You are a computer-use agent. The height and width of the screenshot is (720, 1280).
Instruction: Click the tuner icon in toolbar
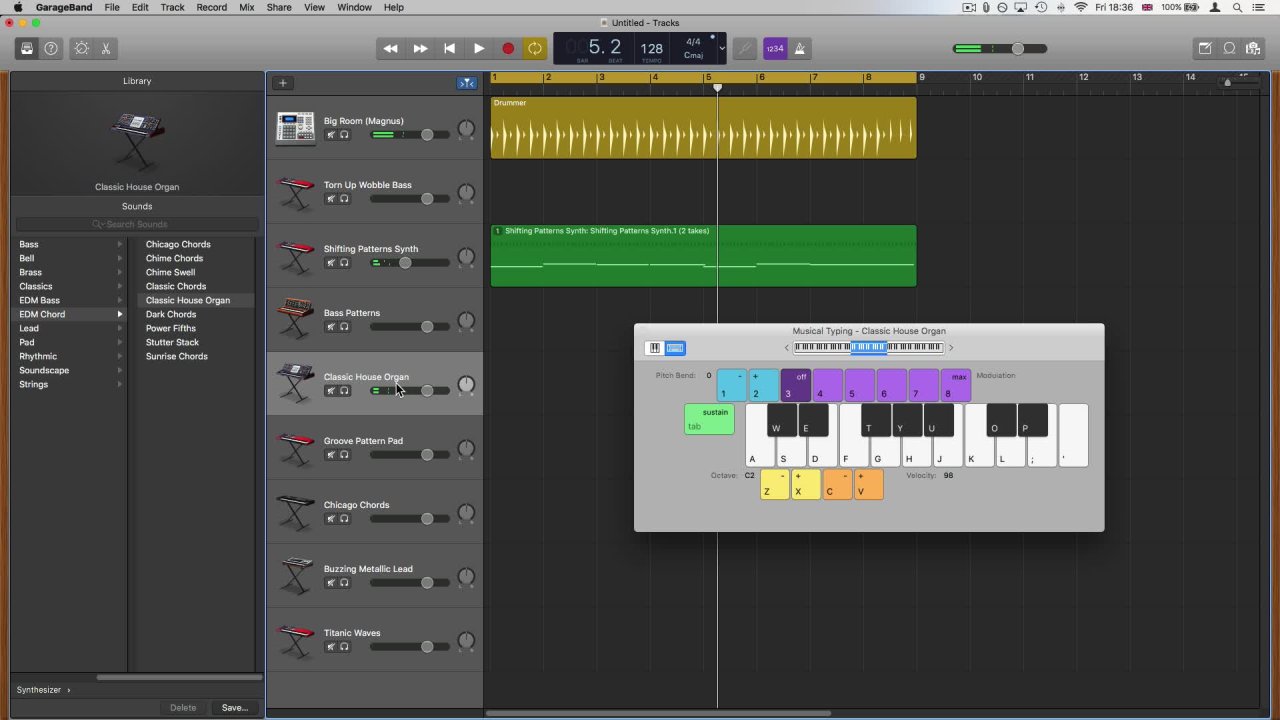click(744, 48)
